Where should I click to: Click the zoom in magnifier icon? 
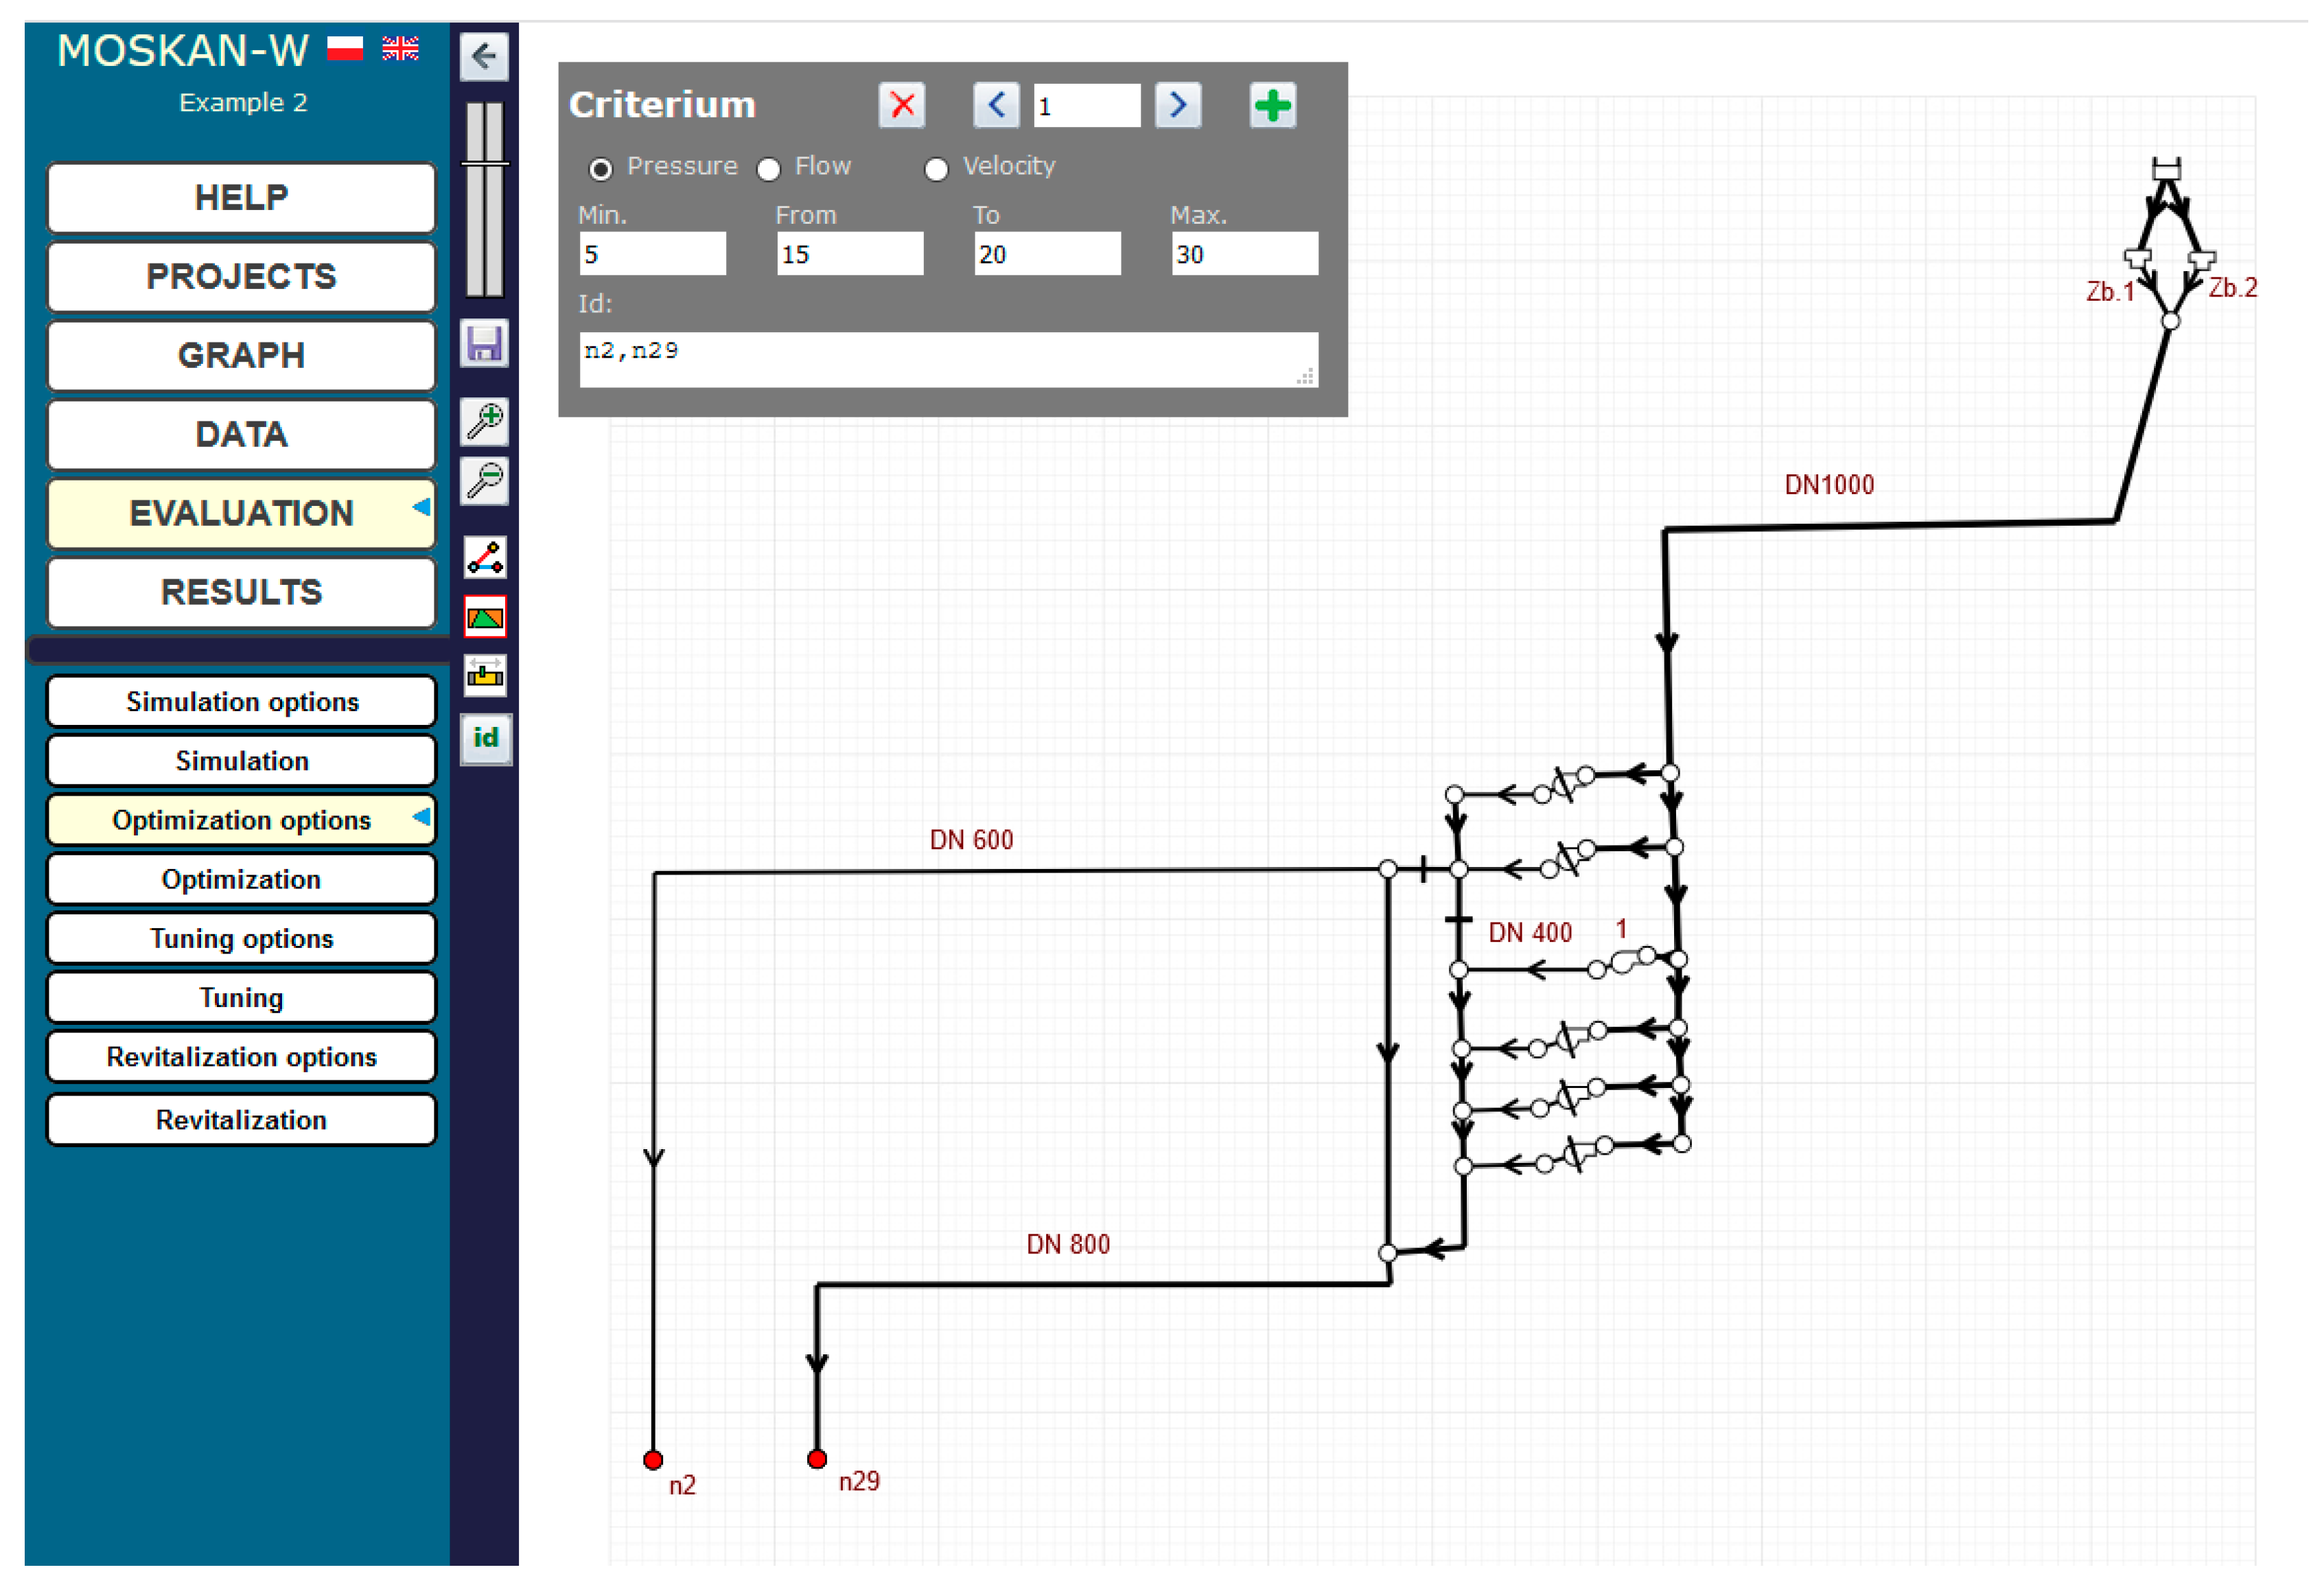click(x=484, y=421)
